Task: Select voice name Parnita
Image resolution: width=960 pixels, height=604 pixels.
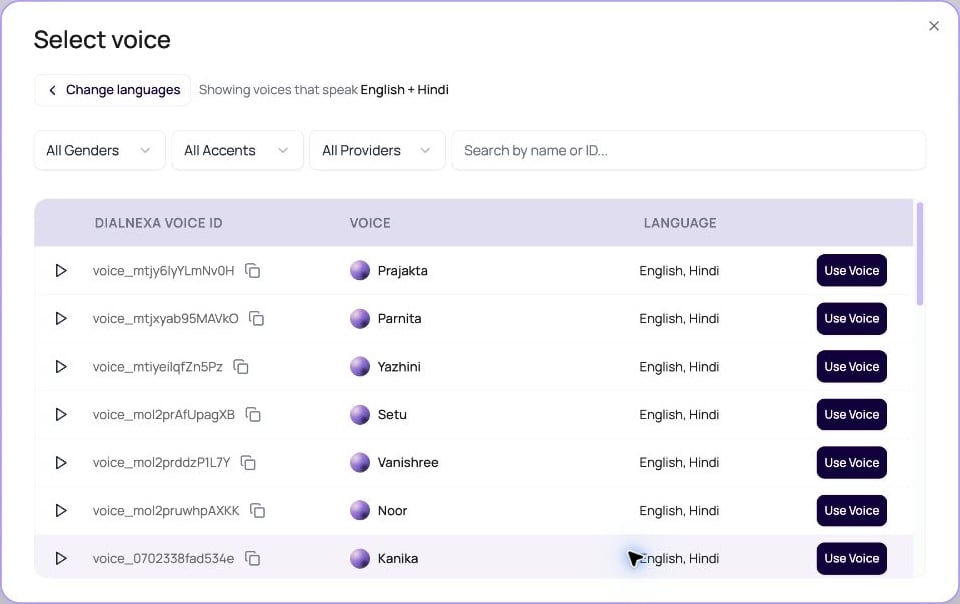Action: 399,318
